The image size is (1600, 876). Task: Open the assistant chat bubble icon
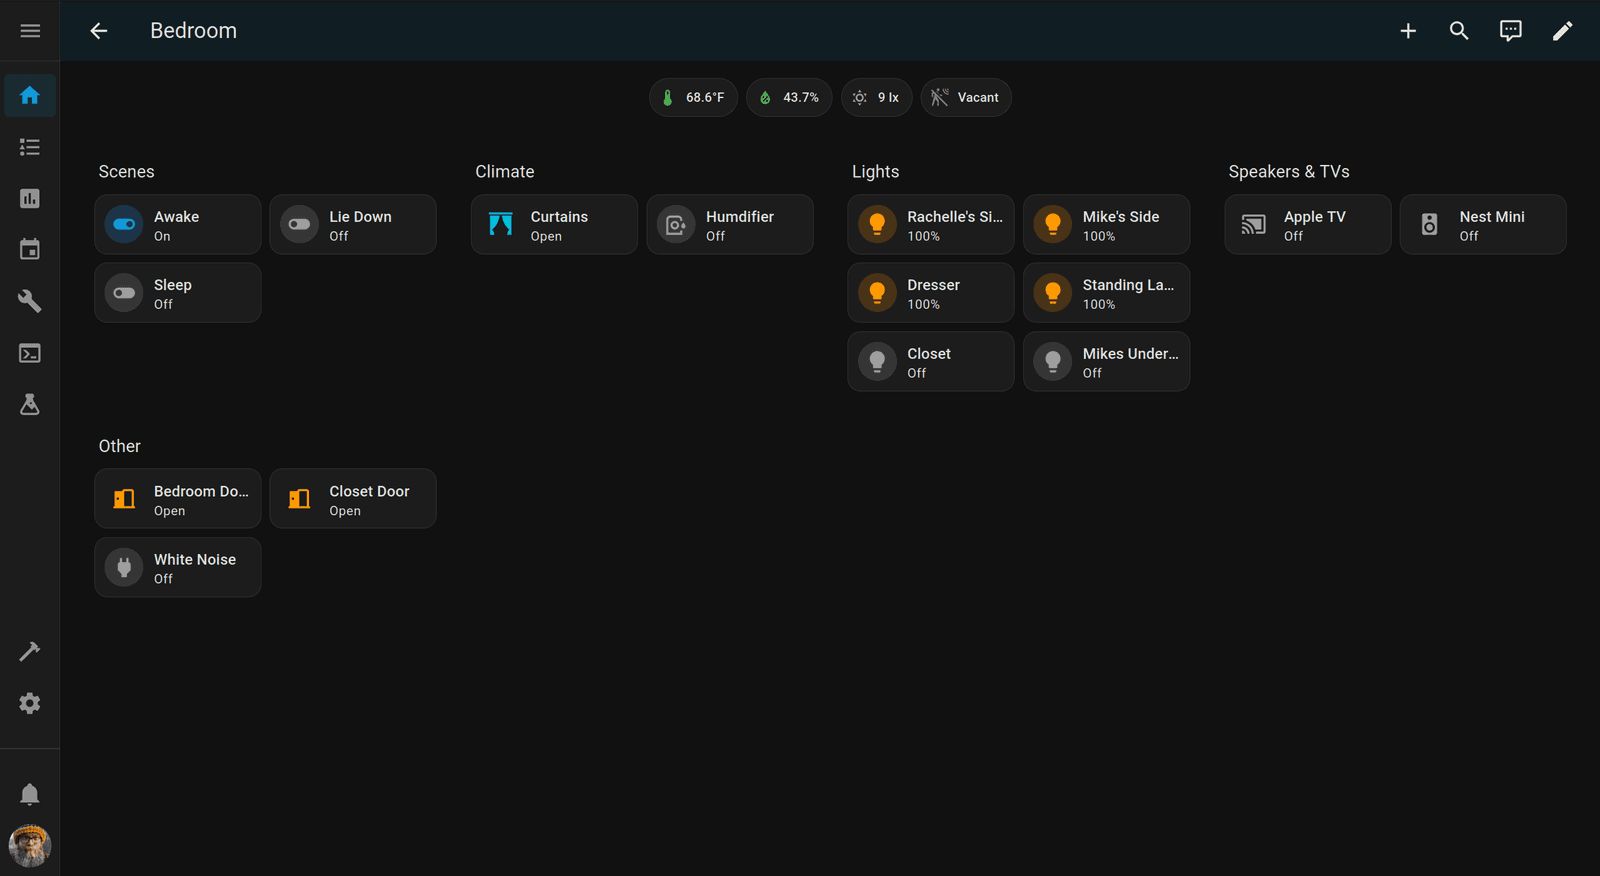pos(1510,31)
